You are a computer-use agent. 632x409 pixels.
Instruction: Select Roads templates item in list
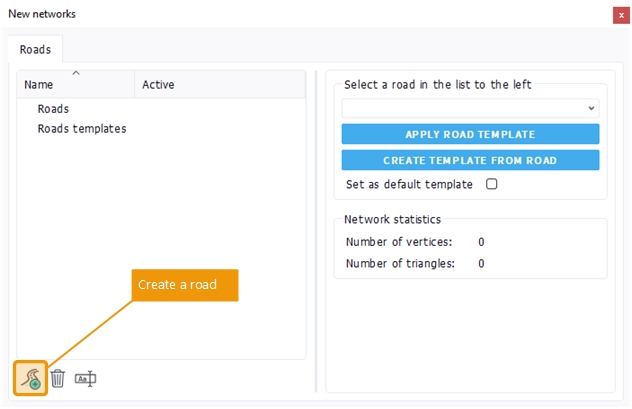click(x=82, y=129)
